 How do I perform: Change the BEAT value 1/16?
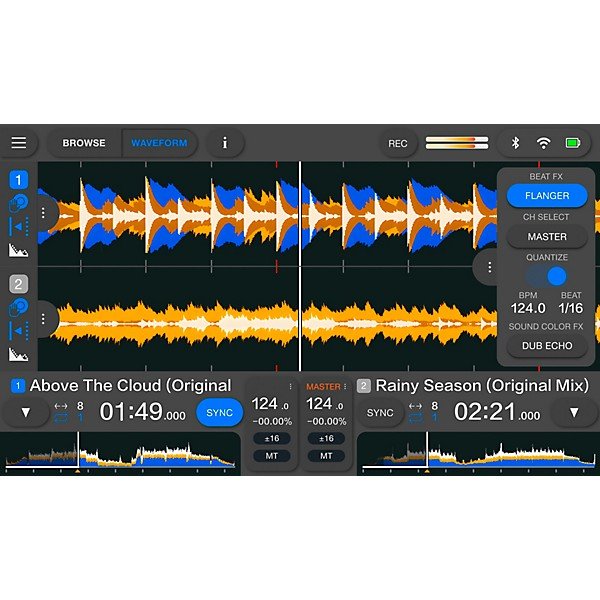(x=570, y=308)
